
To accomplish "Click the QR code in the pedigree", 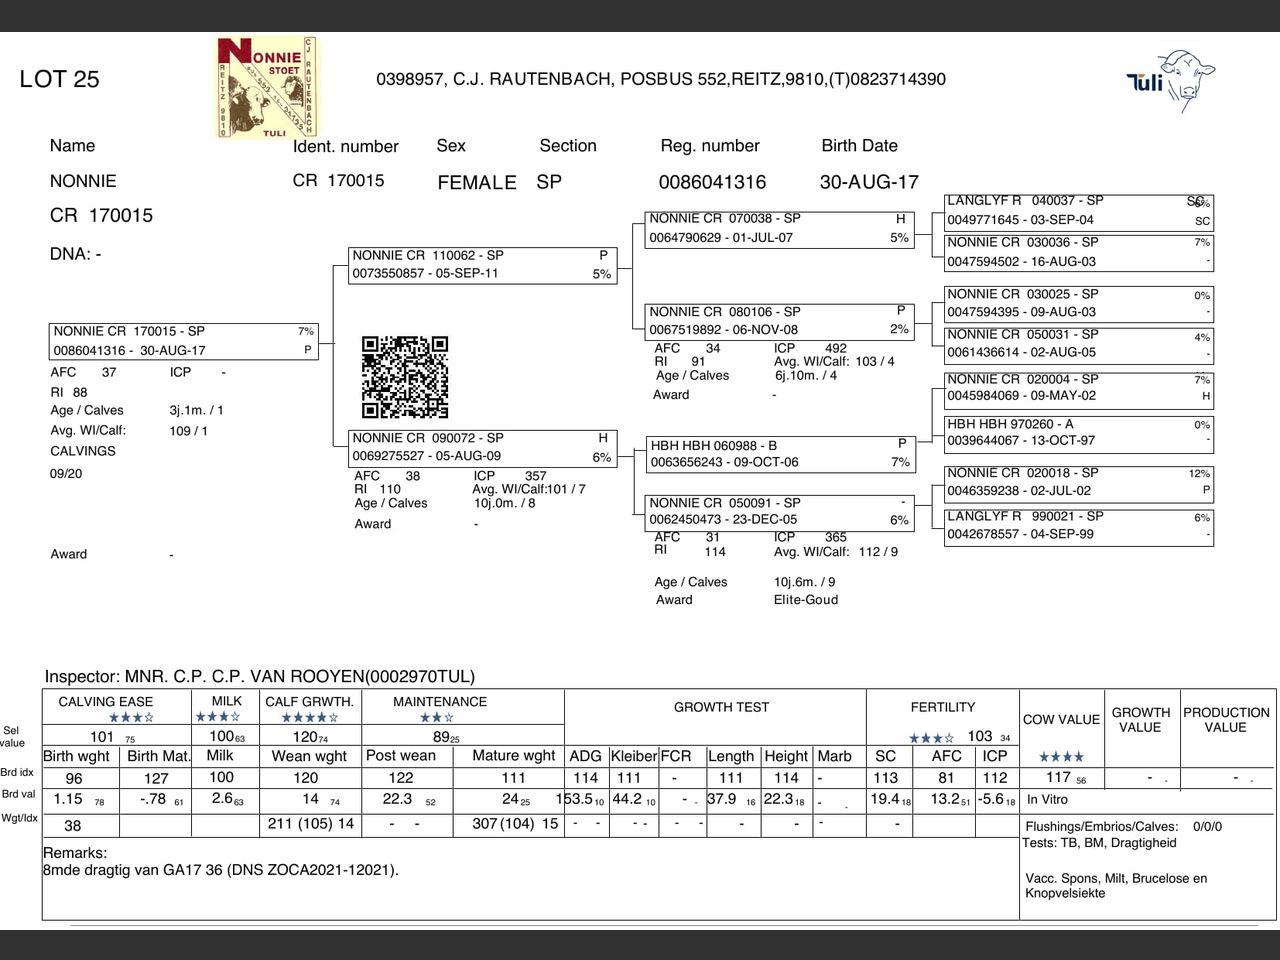I will pyautogui.click(x=405, y=377).
